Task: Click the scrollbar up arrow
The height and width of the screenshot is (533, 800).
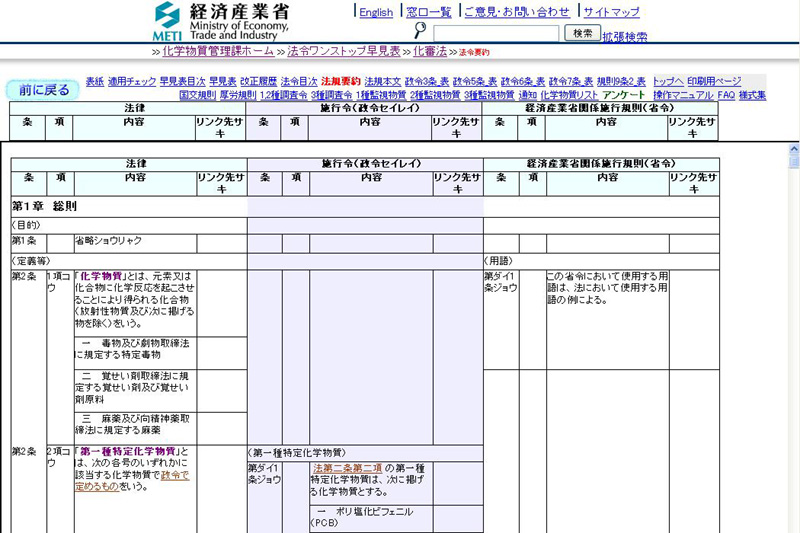Action: pos(793,149)
